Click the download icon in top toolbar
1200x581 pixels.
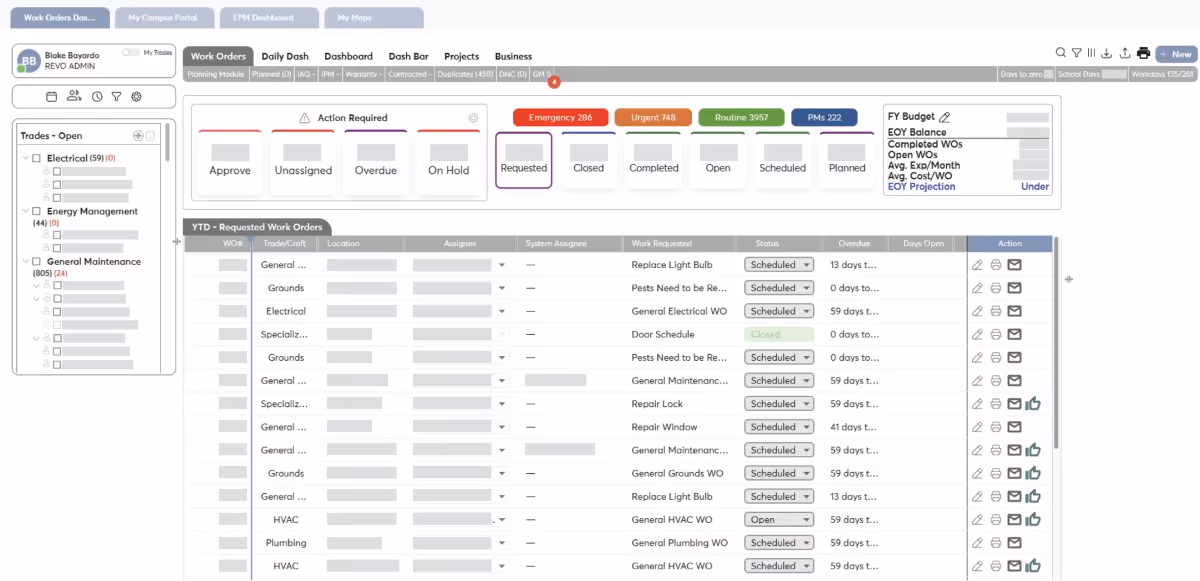click(x=1107, y=54)
